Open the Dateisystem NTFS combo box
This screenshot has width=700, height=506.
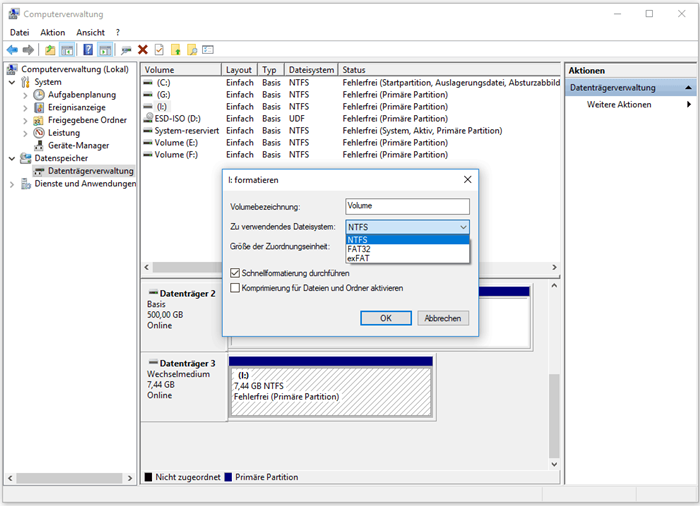pos(407,227)
